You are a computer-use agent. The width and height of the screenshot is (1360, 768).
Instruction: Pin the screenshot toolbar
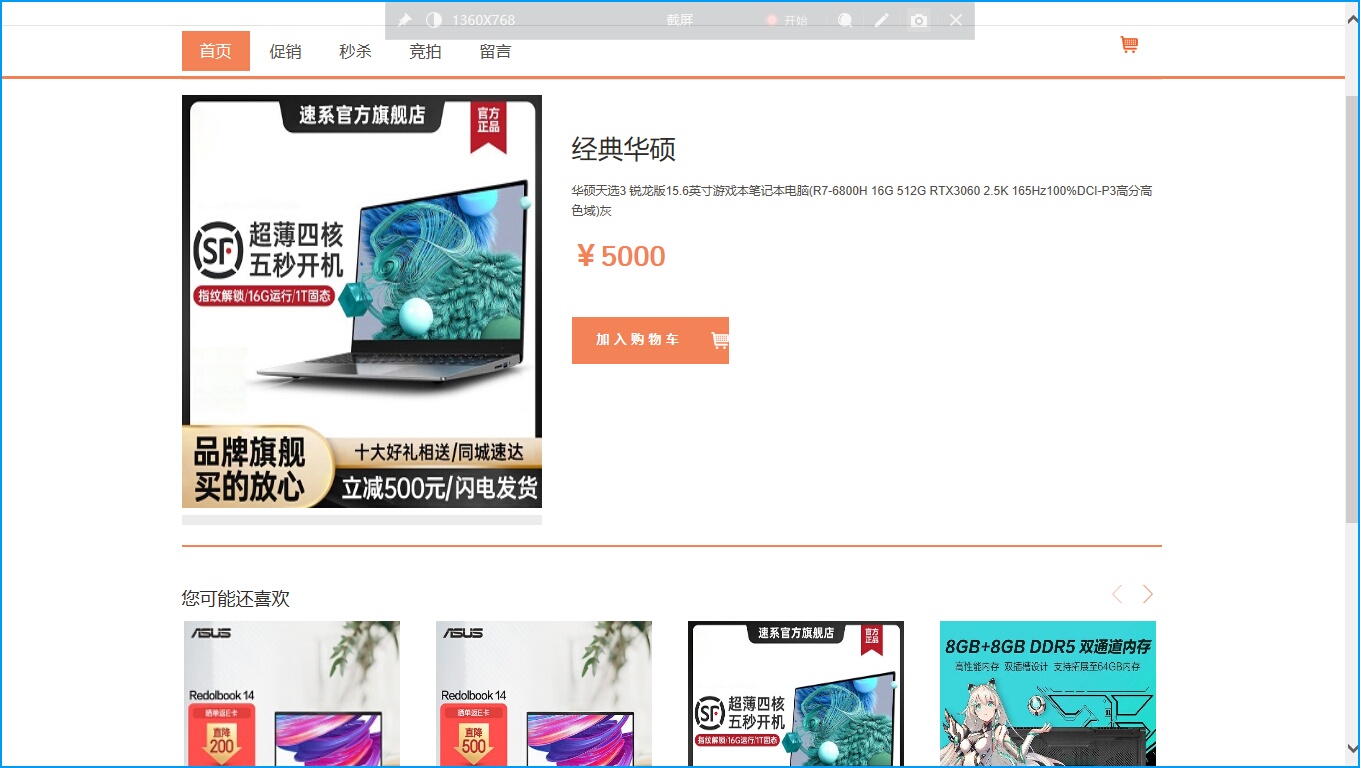404,20
